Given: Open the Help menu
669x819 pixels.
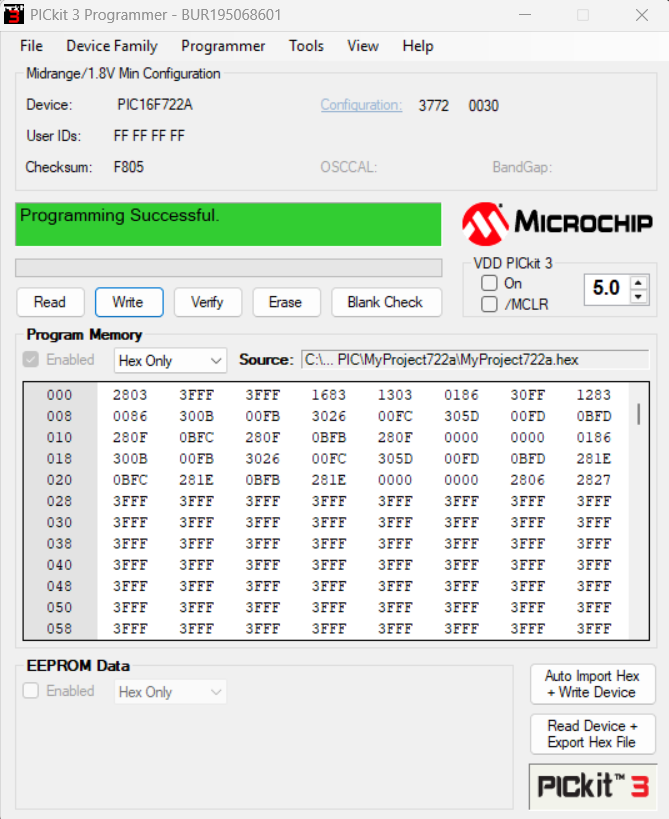Looking at the screenshot, I should click(x=418, y=46).
